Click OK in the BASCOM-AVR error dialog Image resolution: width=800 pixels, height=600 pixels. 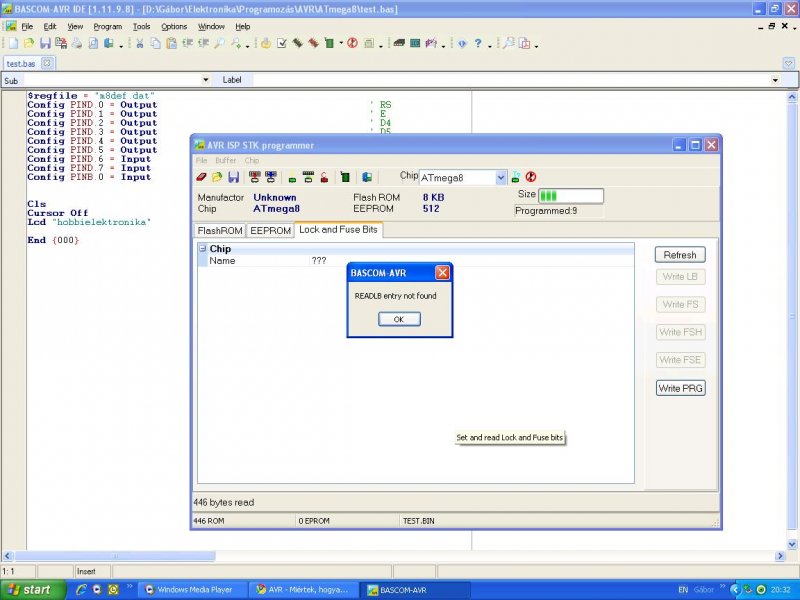point(399,319)
